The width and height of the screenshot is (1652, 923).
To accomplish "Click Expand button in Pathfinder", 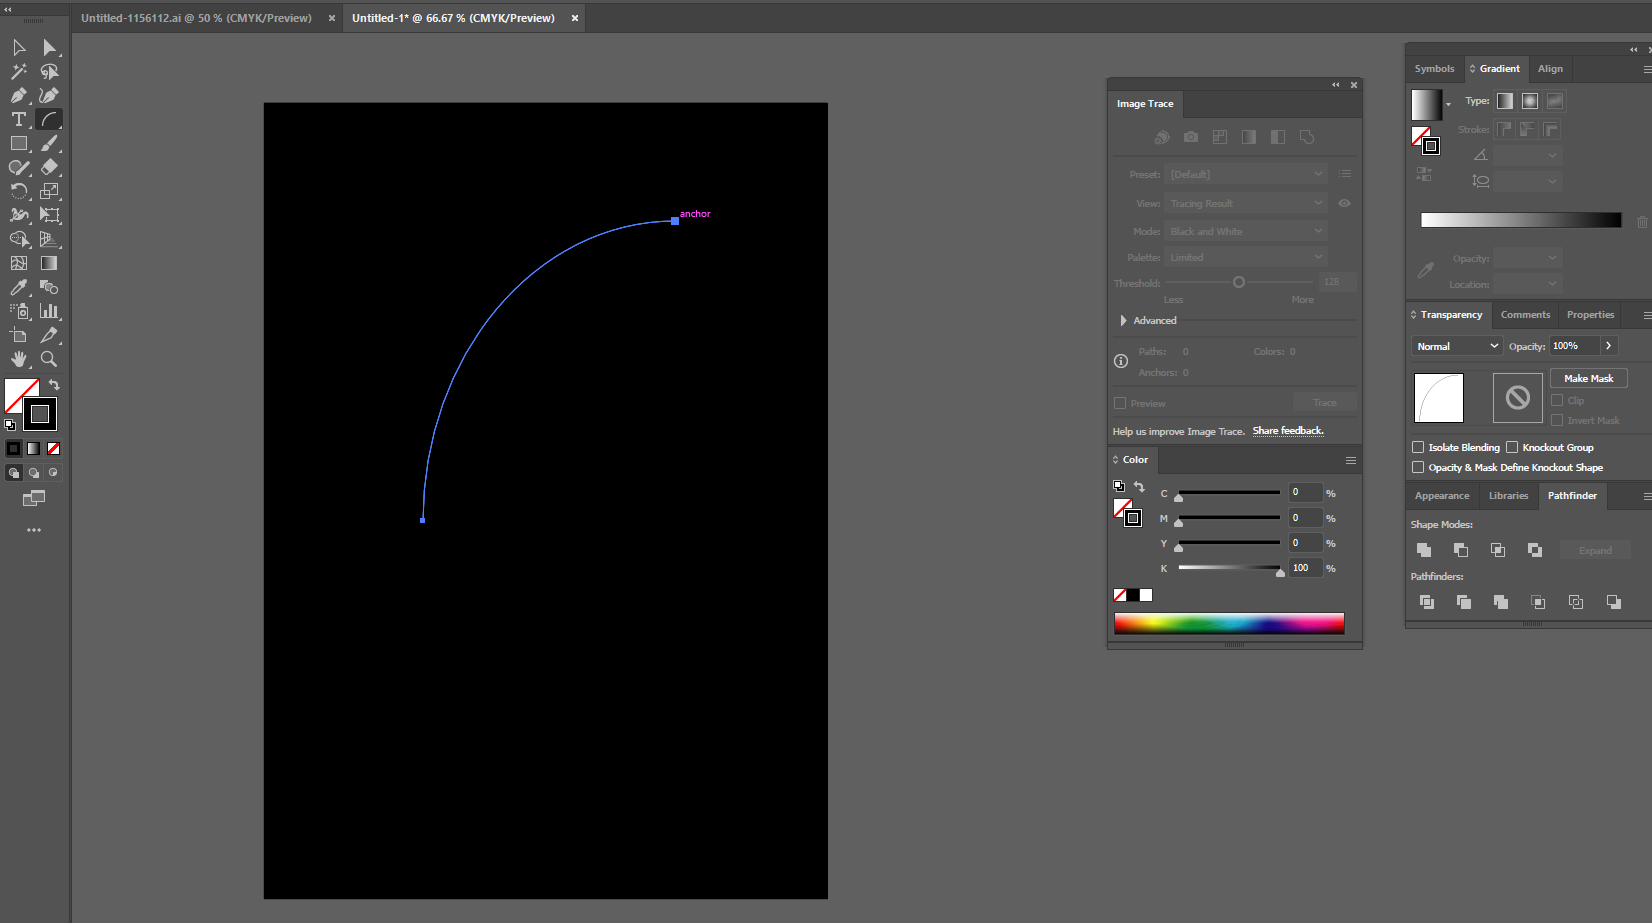I will pyautogui.click(x=1595, y=550).
